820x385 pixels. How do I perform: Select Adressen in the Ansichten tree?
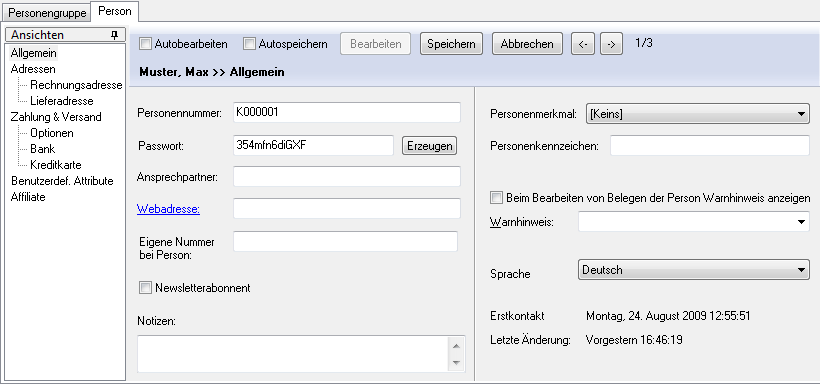33,69
